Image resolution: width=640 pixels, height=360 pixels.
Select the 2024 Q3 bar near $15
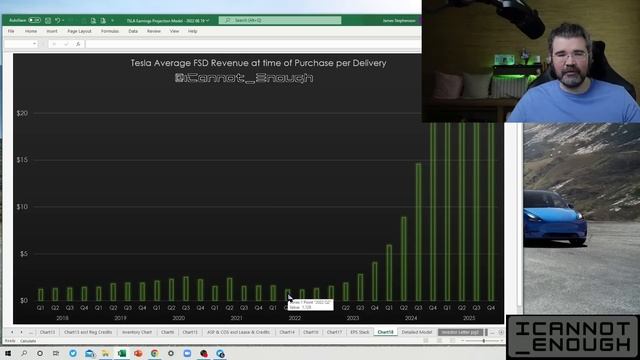pos(418,232)
